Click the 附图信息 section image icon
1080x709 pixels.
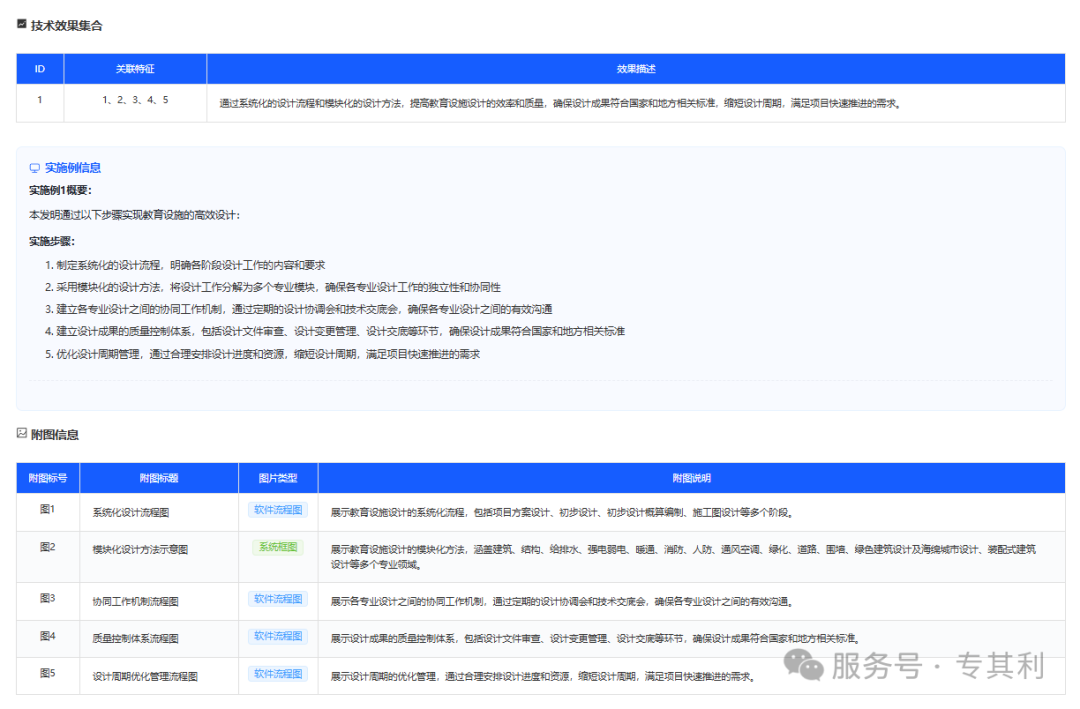tap(21, 433)
